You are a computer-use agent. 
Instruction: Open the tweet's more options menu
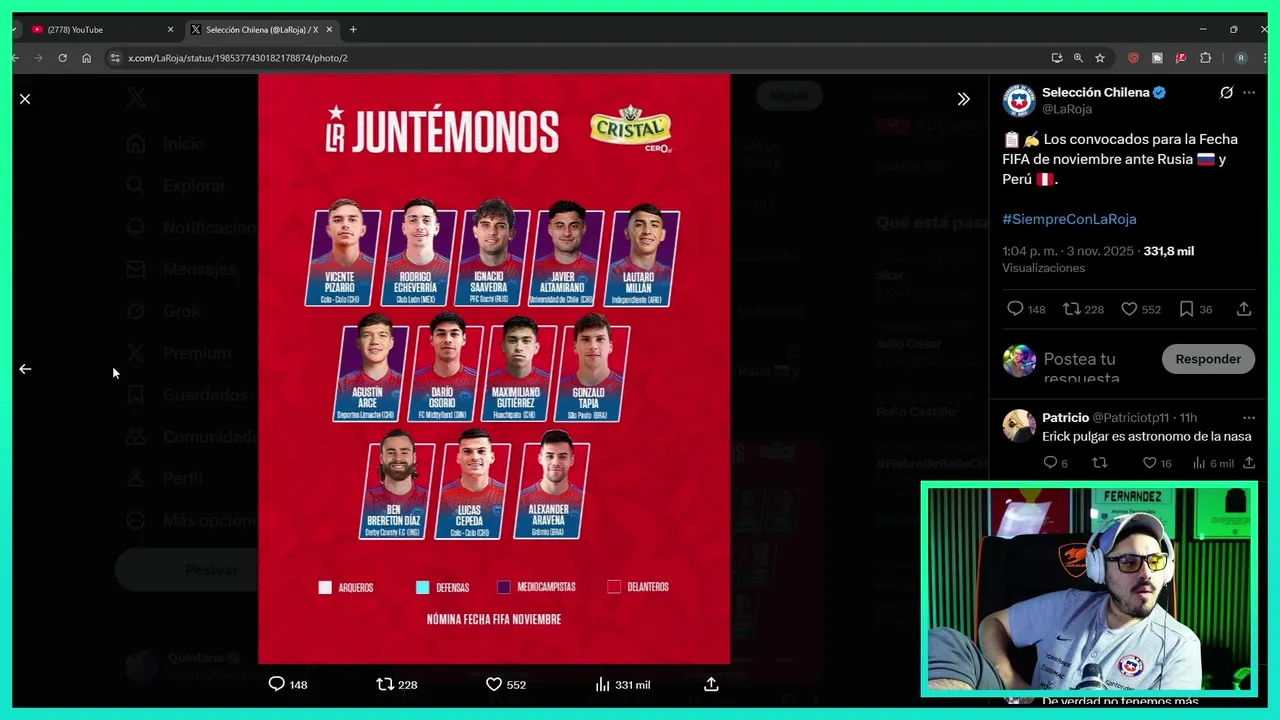1249,92
